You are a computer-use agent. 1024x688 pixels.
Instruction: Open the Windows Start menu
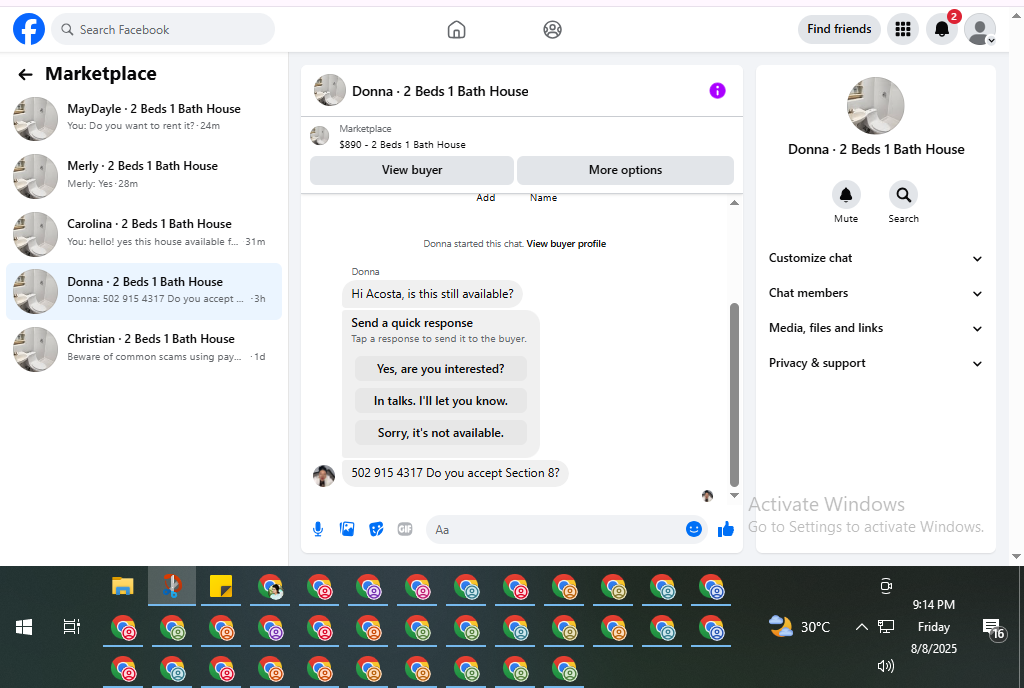tap(24, 627)
